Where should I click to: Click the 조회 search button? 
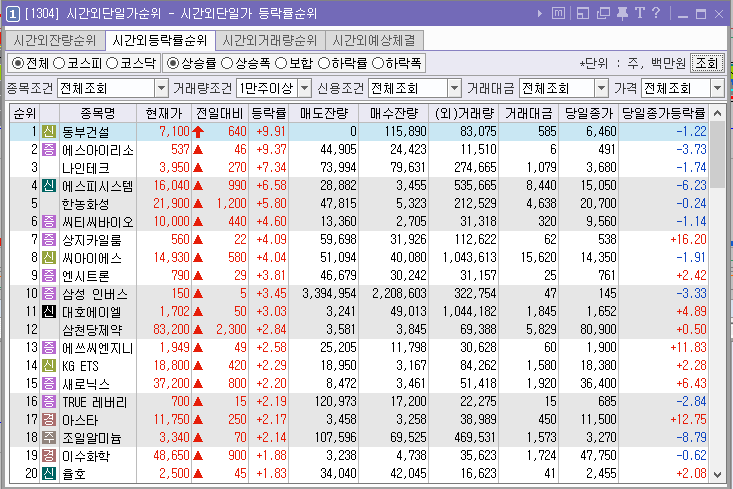[x=707, y=63]
